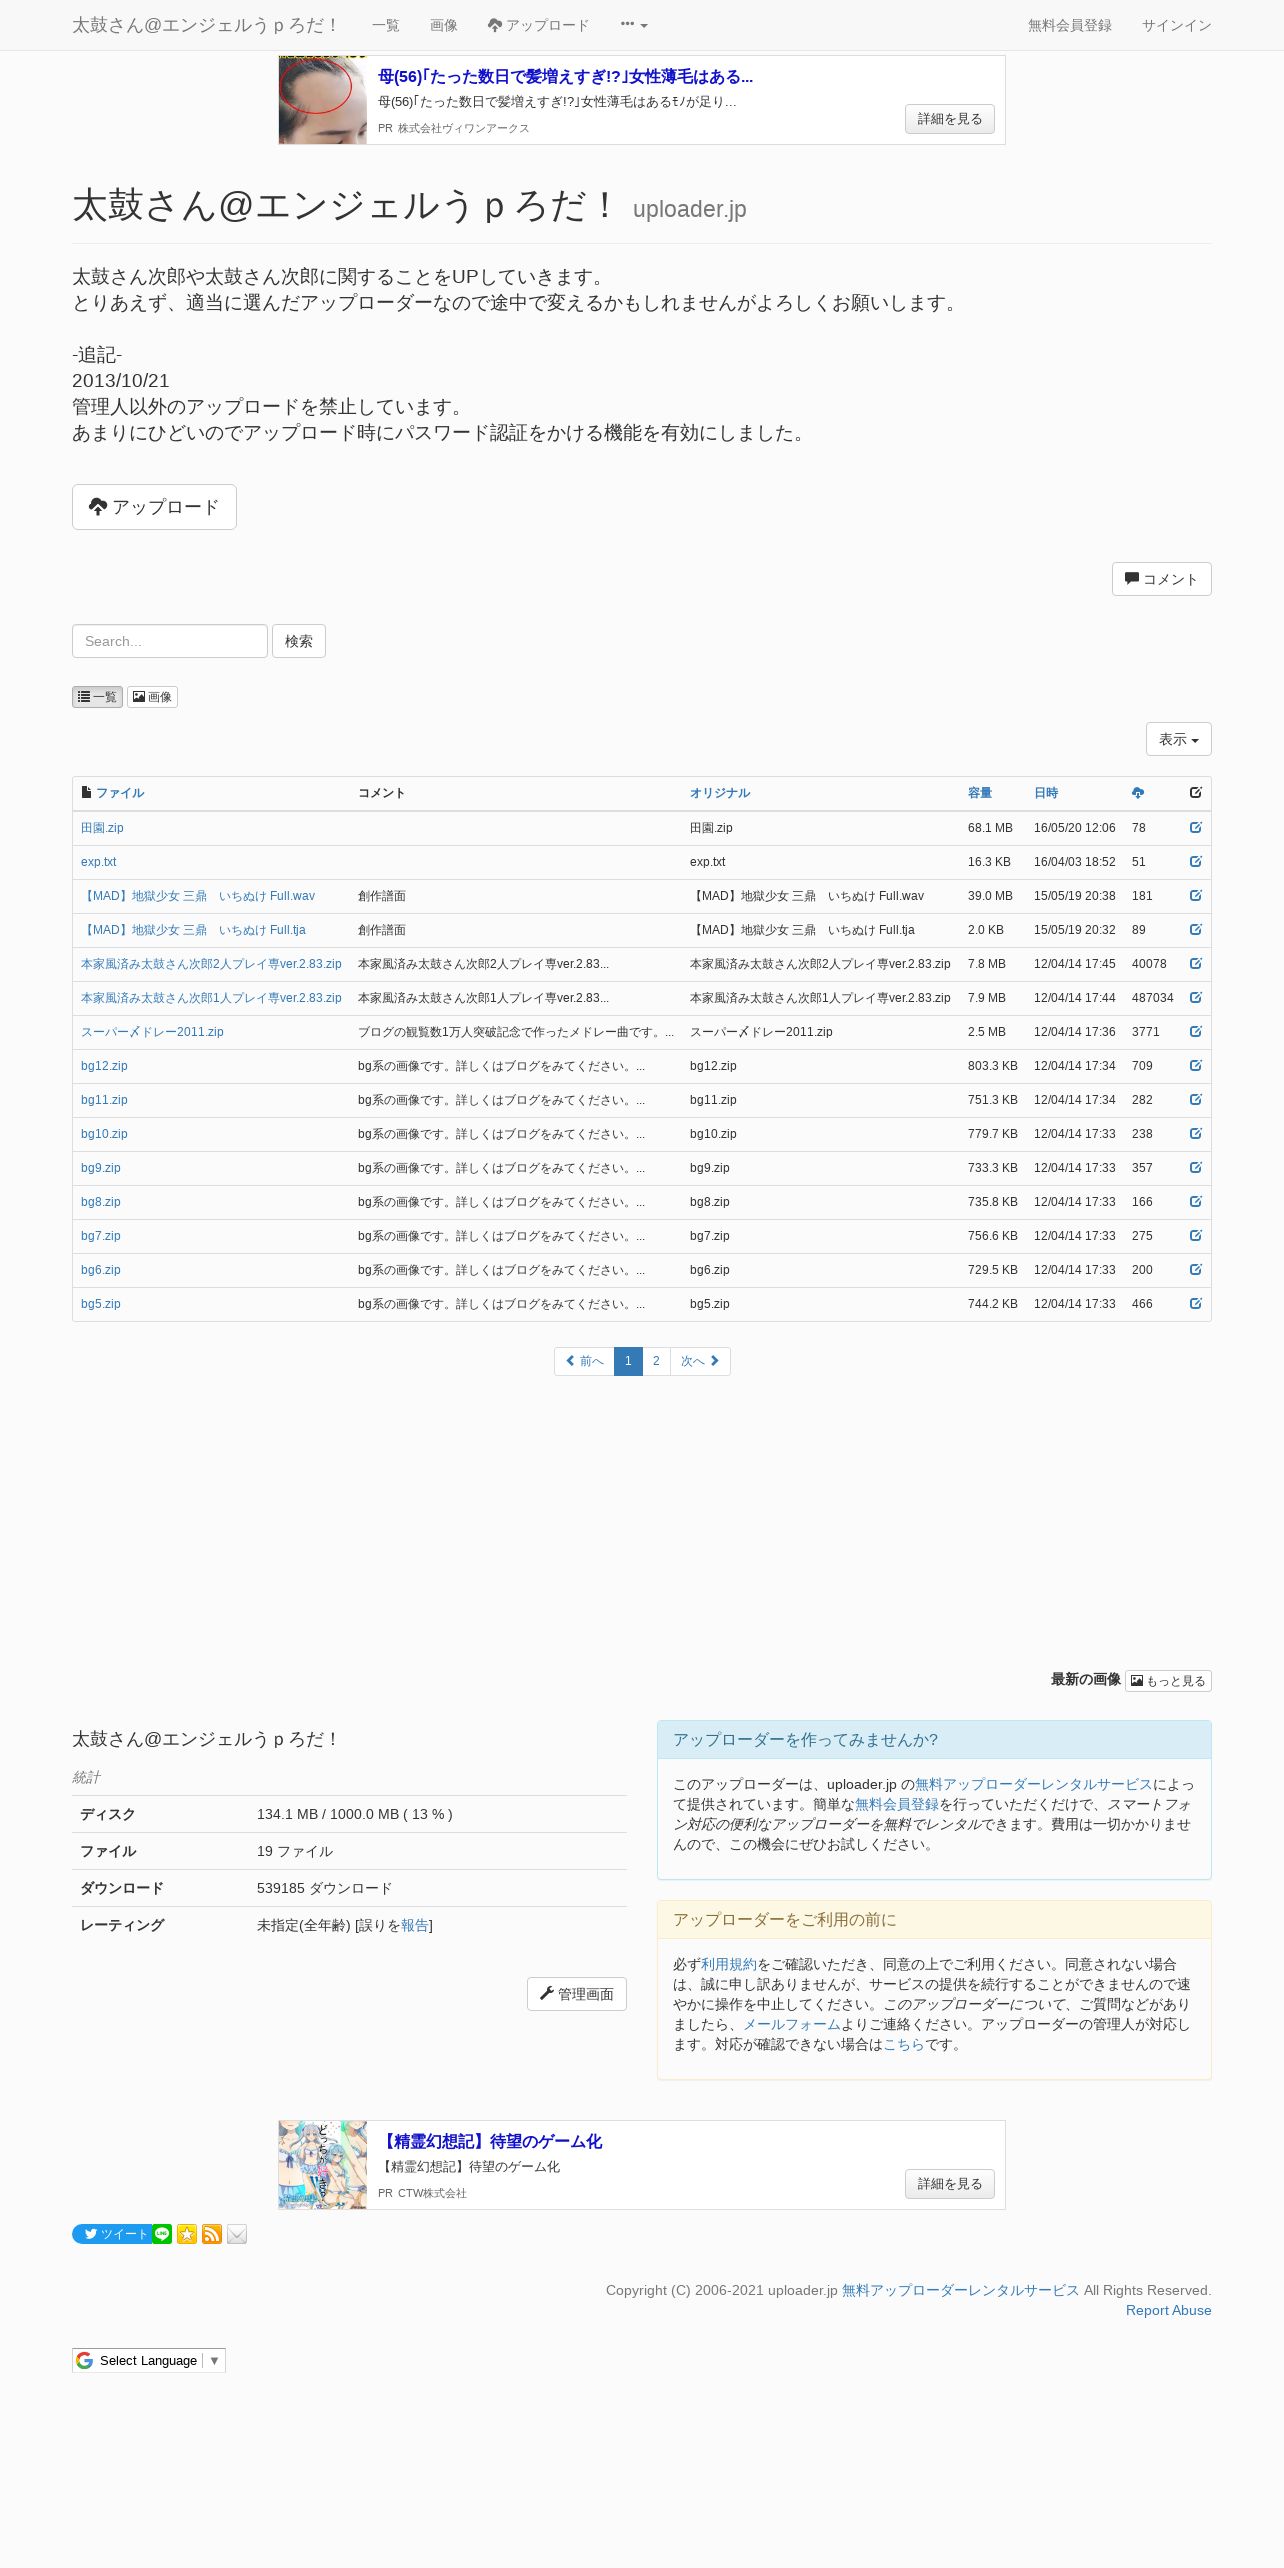Click 詳細を見る on top ad
The width and height of the screenshot is (1284, 2568).
(950, 119)
